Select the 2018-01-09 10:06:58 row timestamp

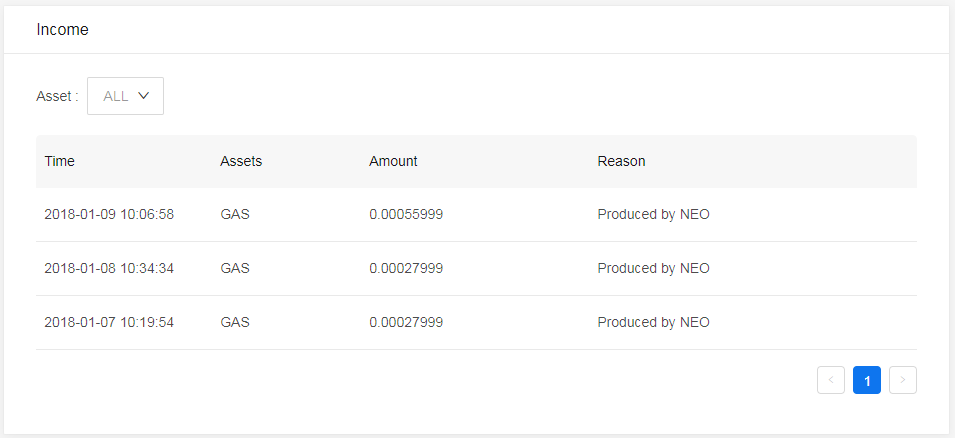click(109, 214)
